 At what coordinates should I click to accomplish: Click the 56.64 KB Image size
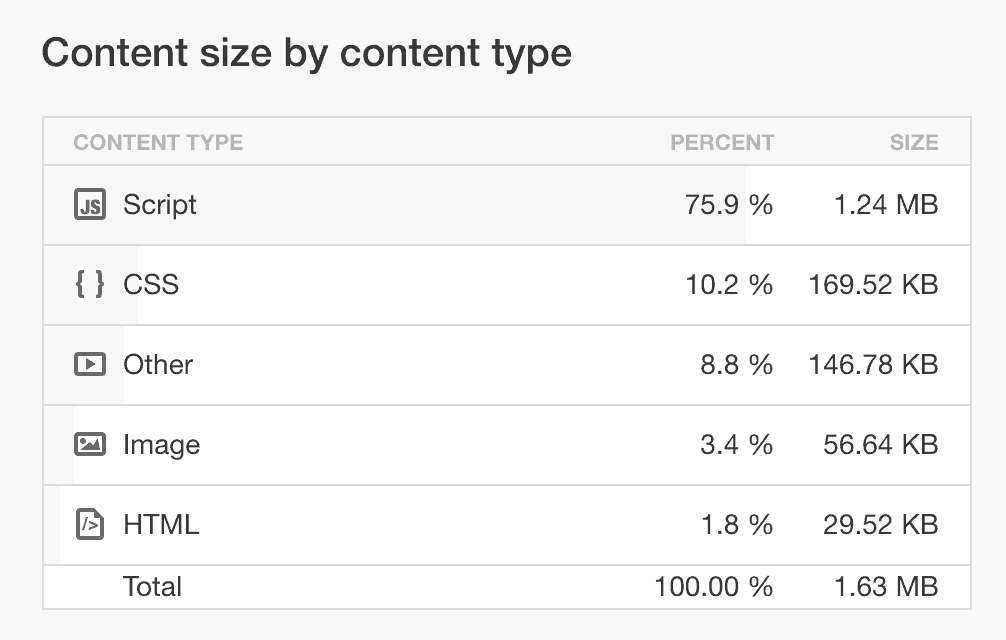pyautogui.click(x=880, y=444)
